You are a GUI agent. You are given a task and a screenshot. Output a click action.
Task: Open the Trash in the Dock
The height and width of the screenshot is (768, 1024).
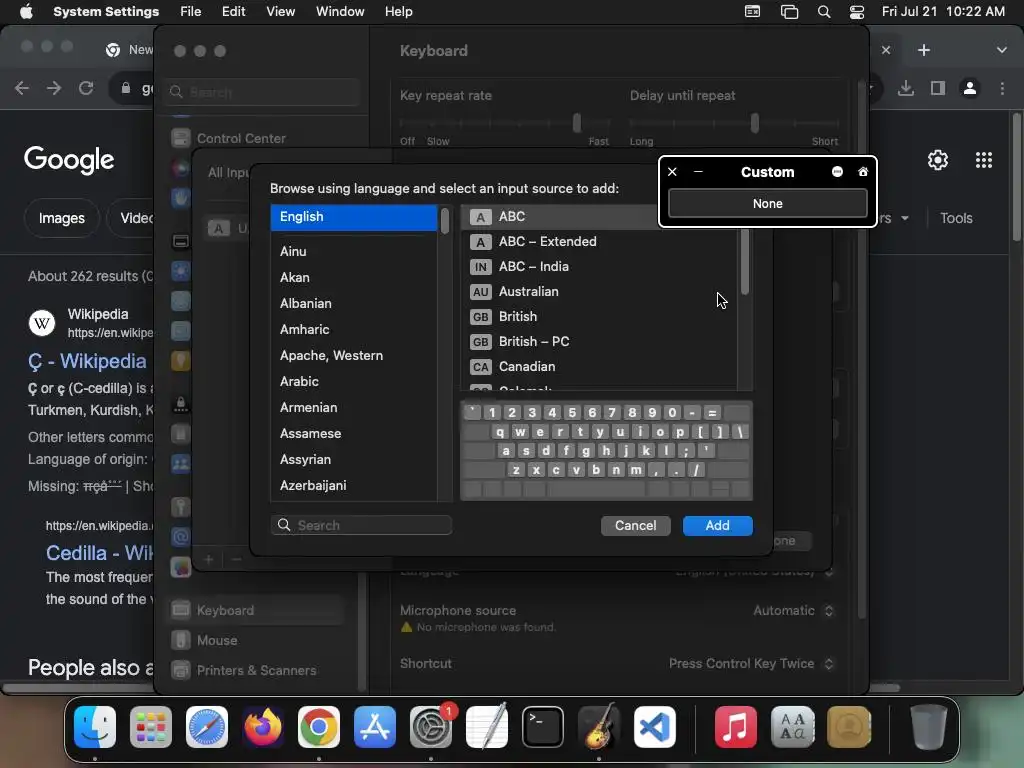click(x=929, y=727)
